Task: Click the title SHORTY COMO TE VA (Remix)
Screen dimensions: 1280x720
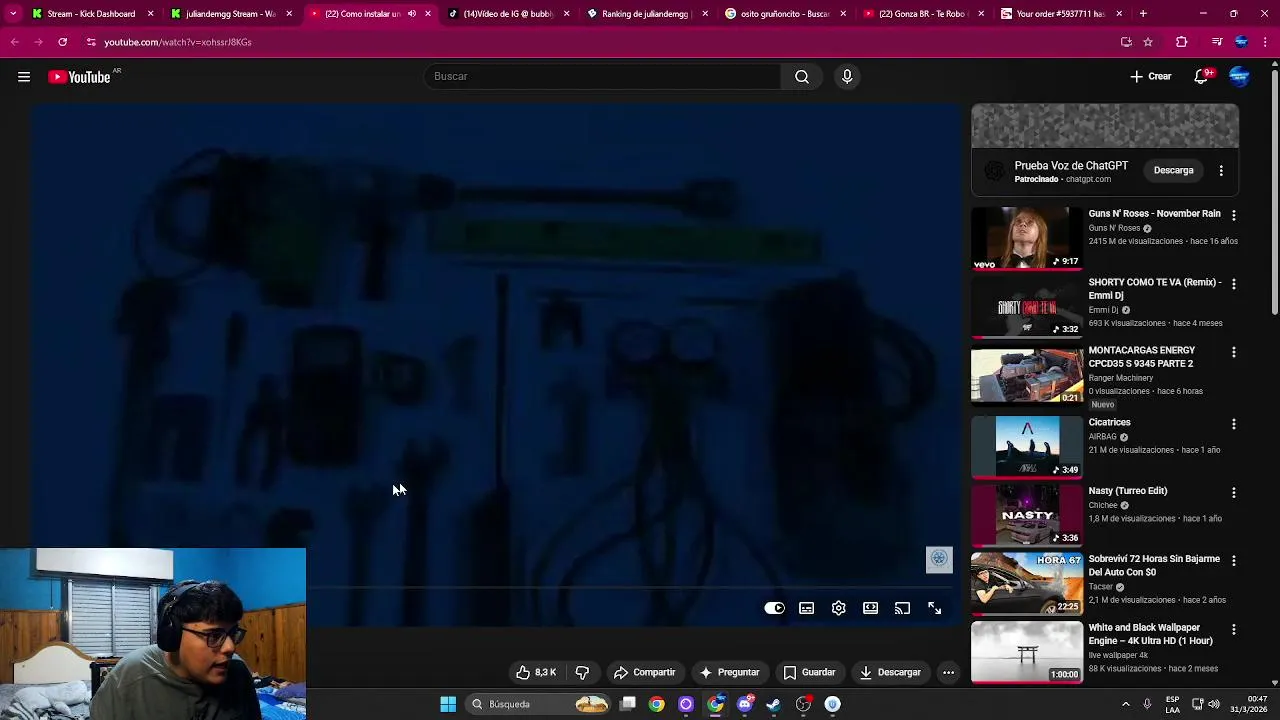Action: click(1155, 289)
